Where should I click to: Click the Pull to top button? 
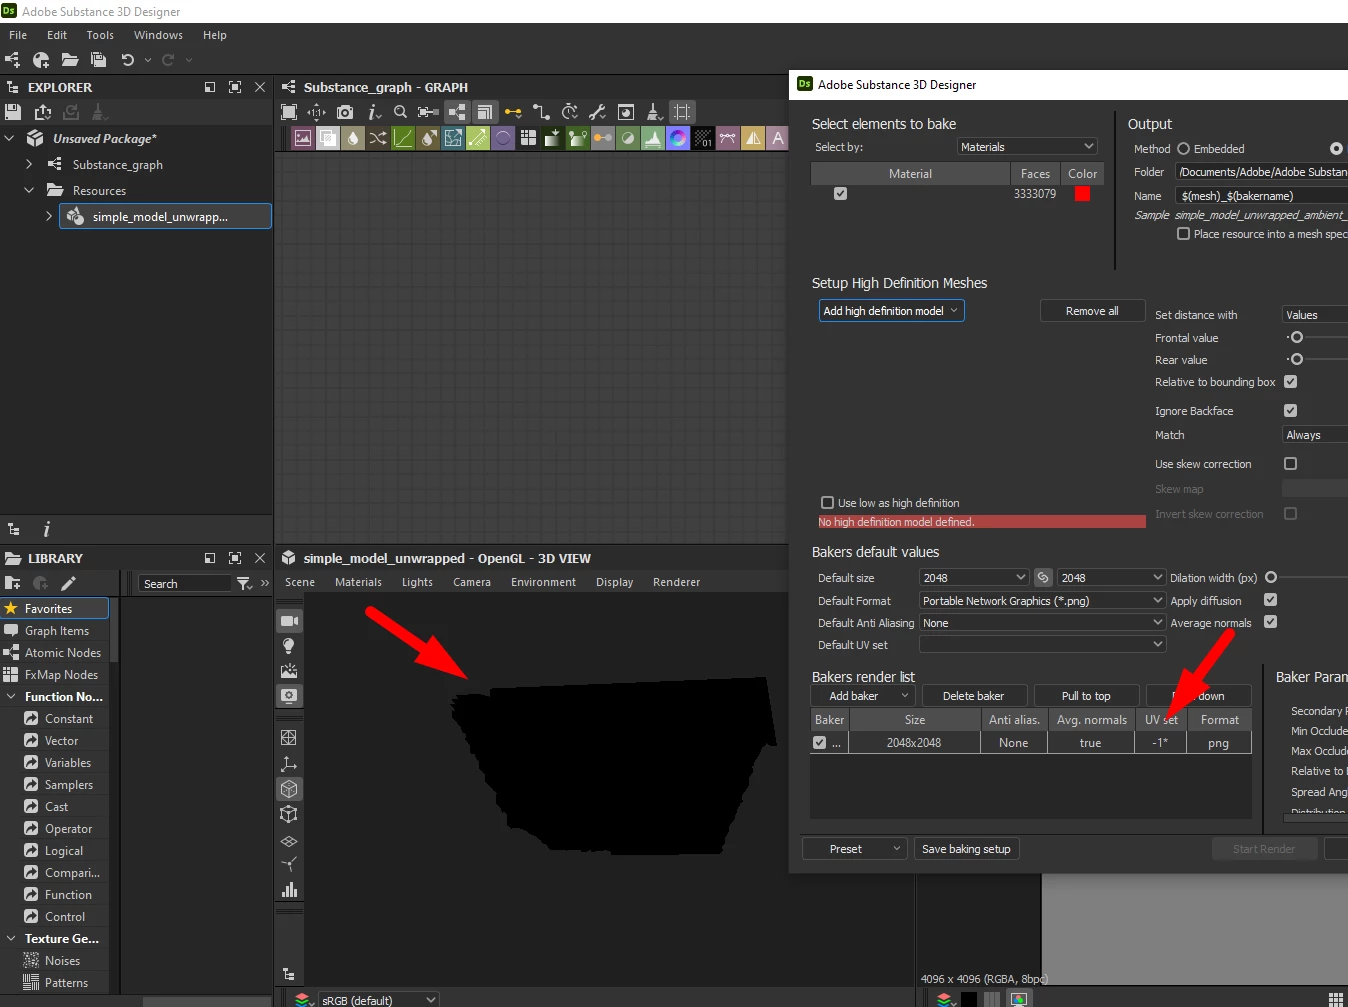1086,696
